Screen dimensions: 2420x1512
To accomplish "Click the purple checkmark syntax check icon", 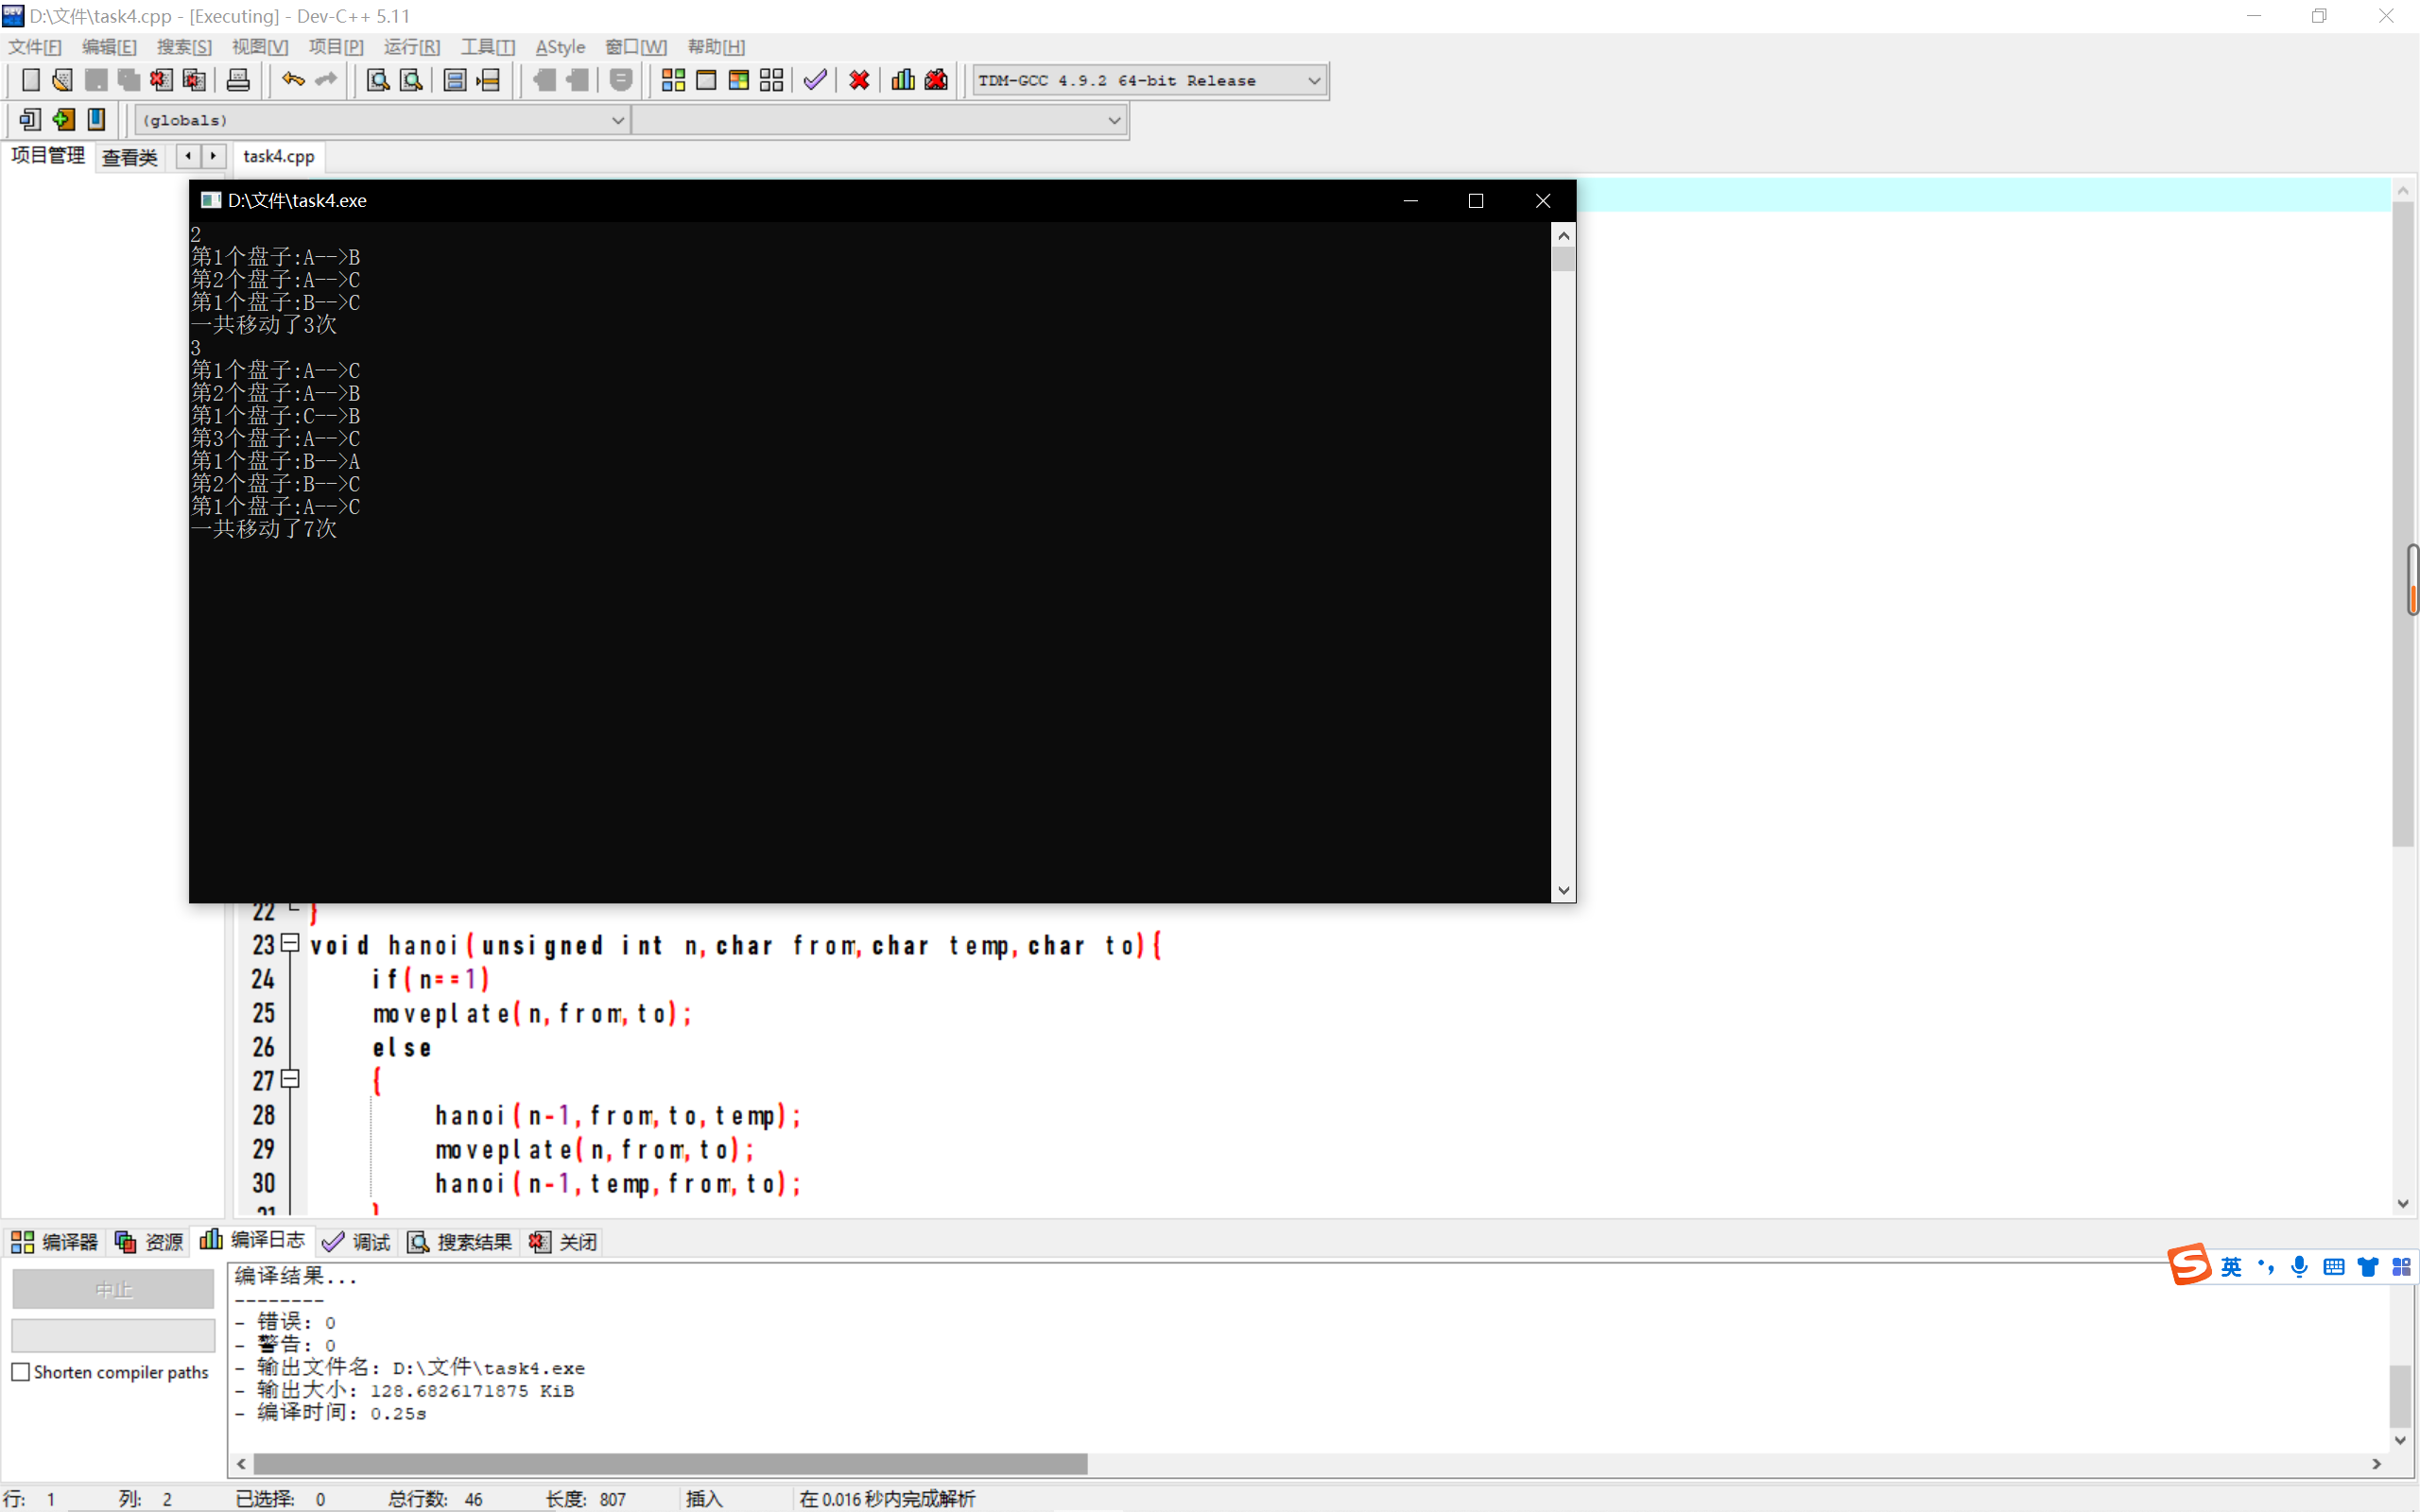I will tap(815, 80).
